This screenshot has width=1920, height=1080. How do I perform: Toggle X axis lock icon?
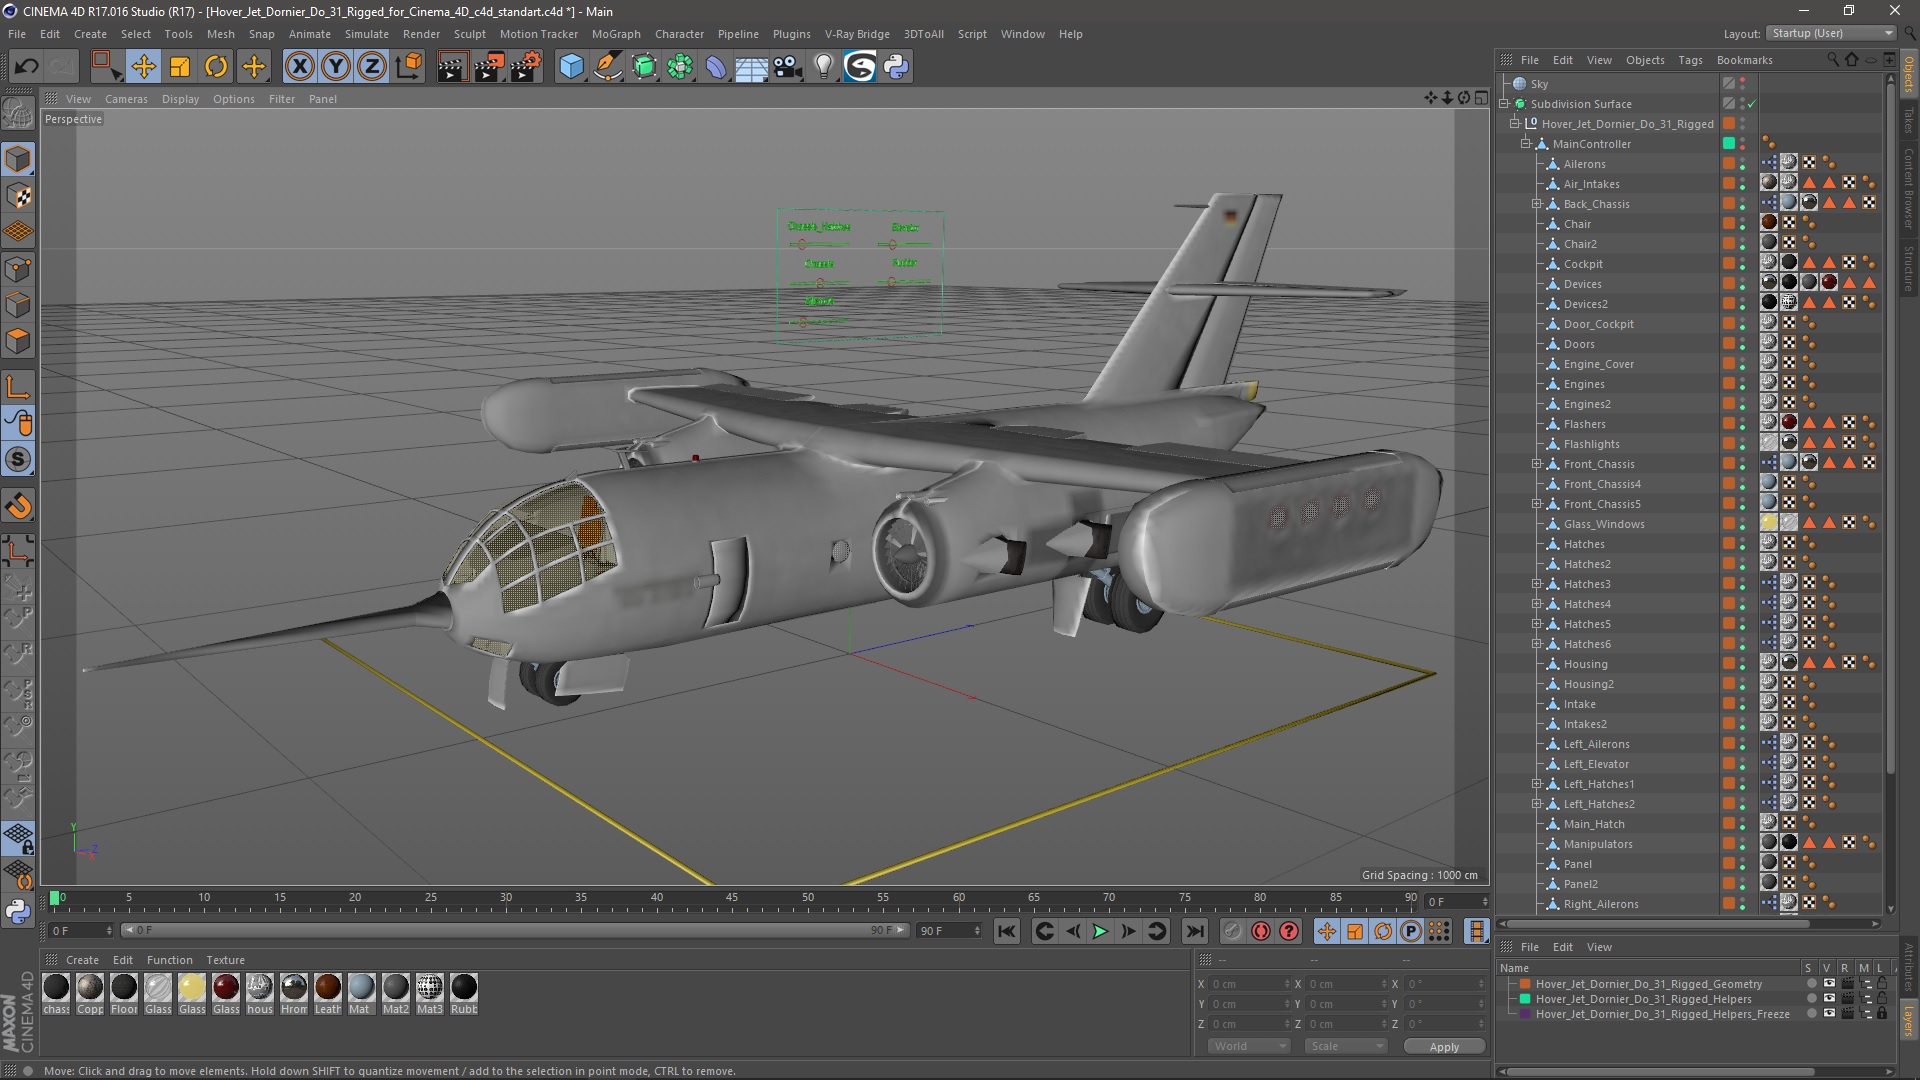coord(299,67)
